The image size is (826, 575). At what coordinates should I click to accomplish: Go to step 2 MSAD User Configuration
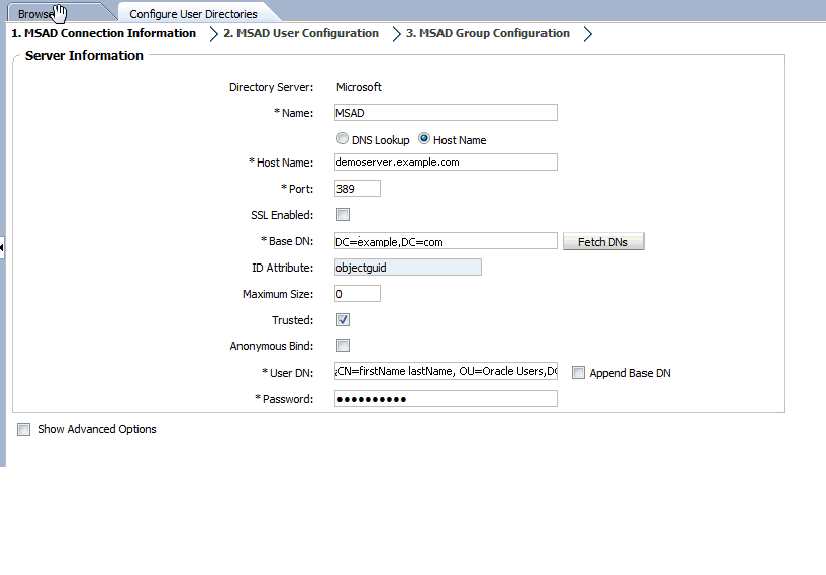[x=301, y=33]
